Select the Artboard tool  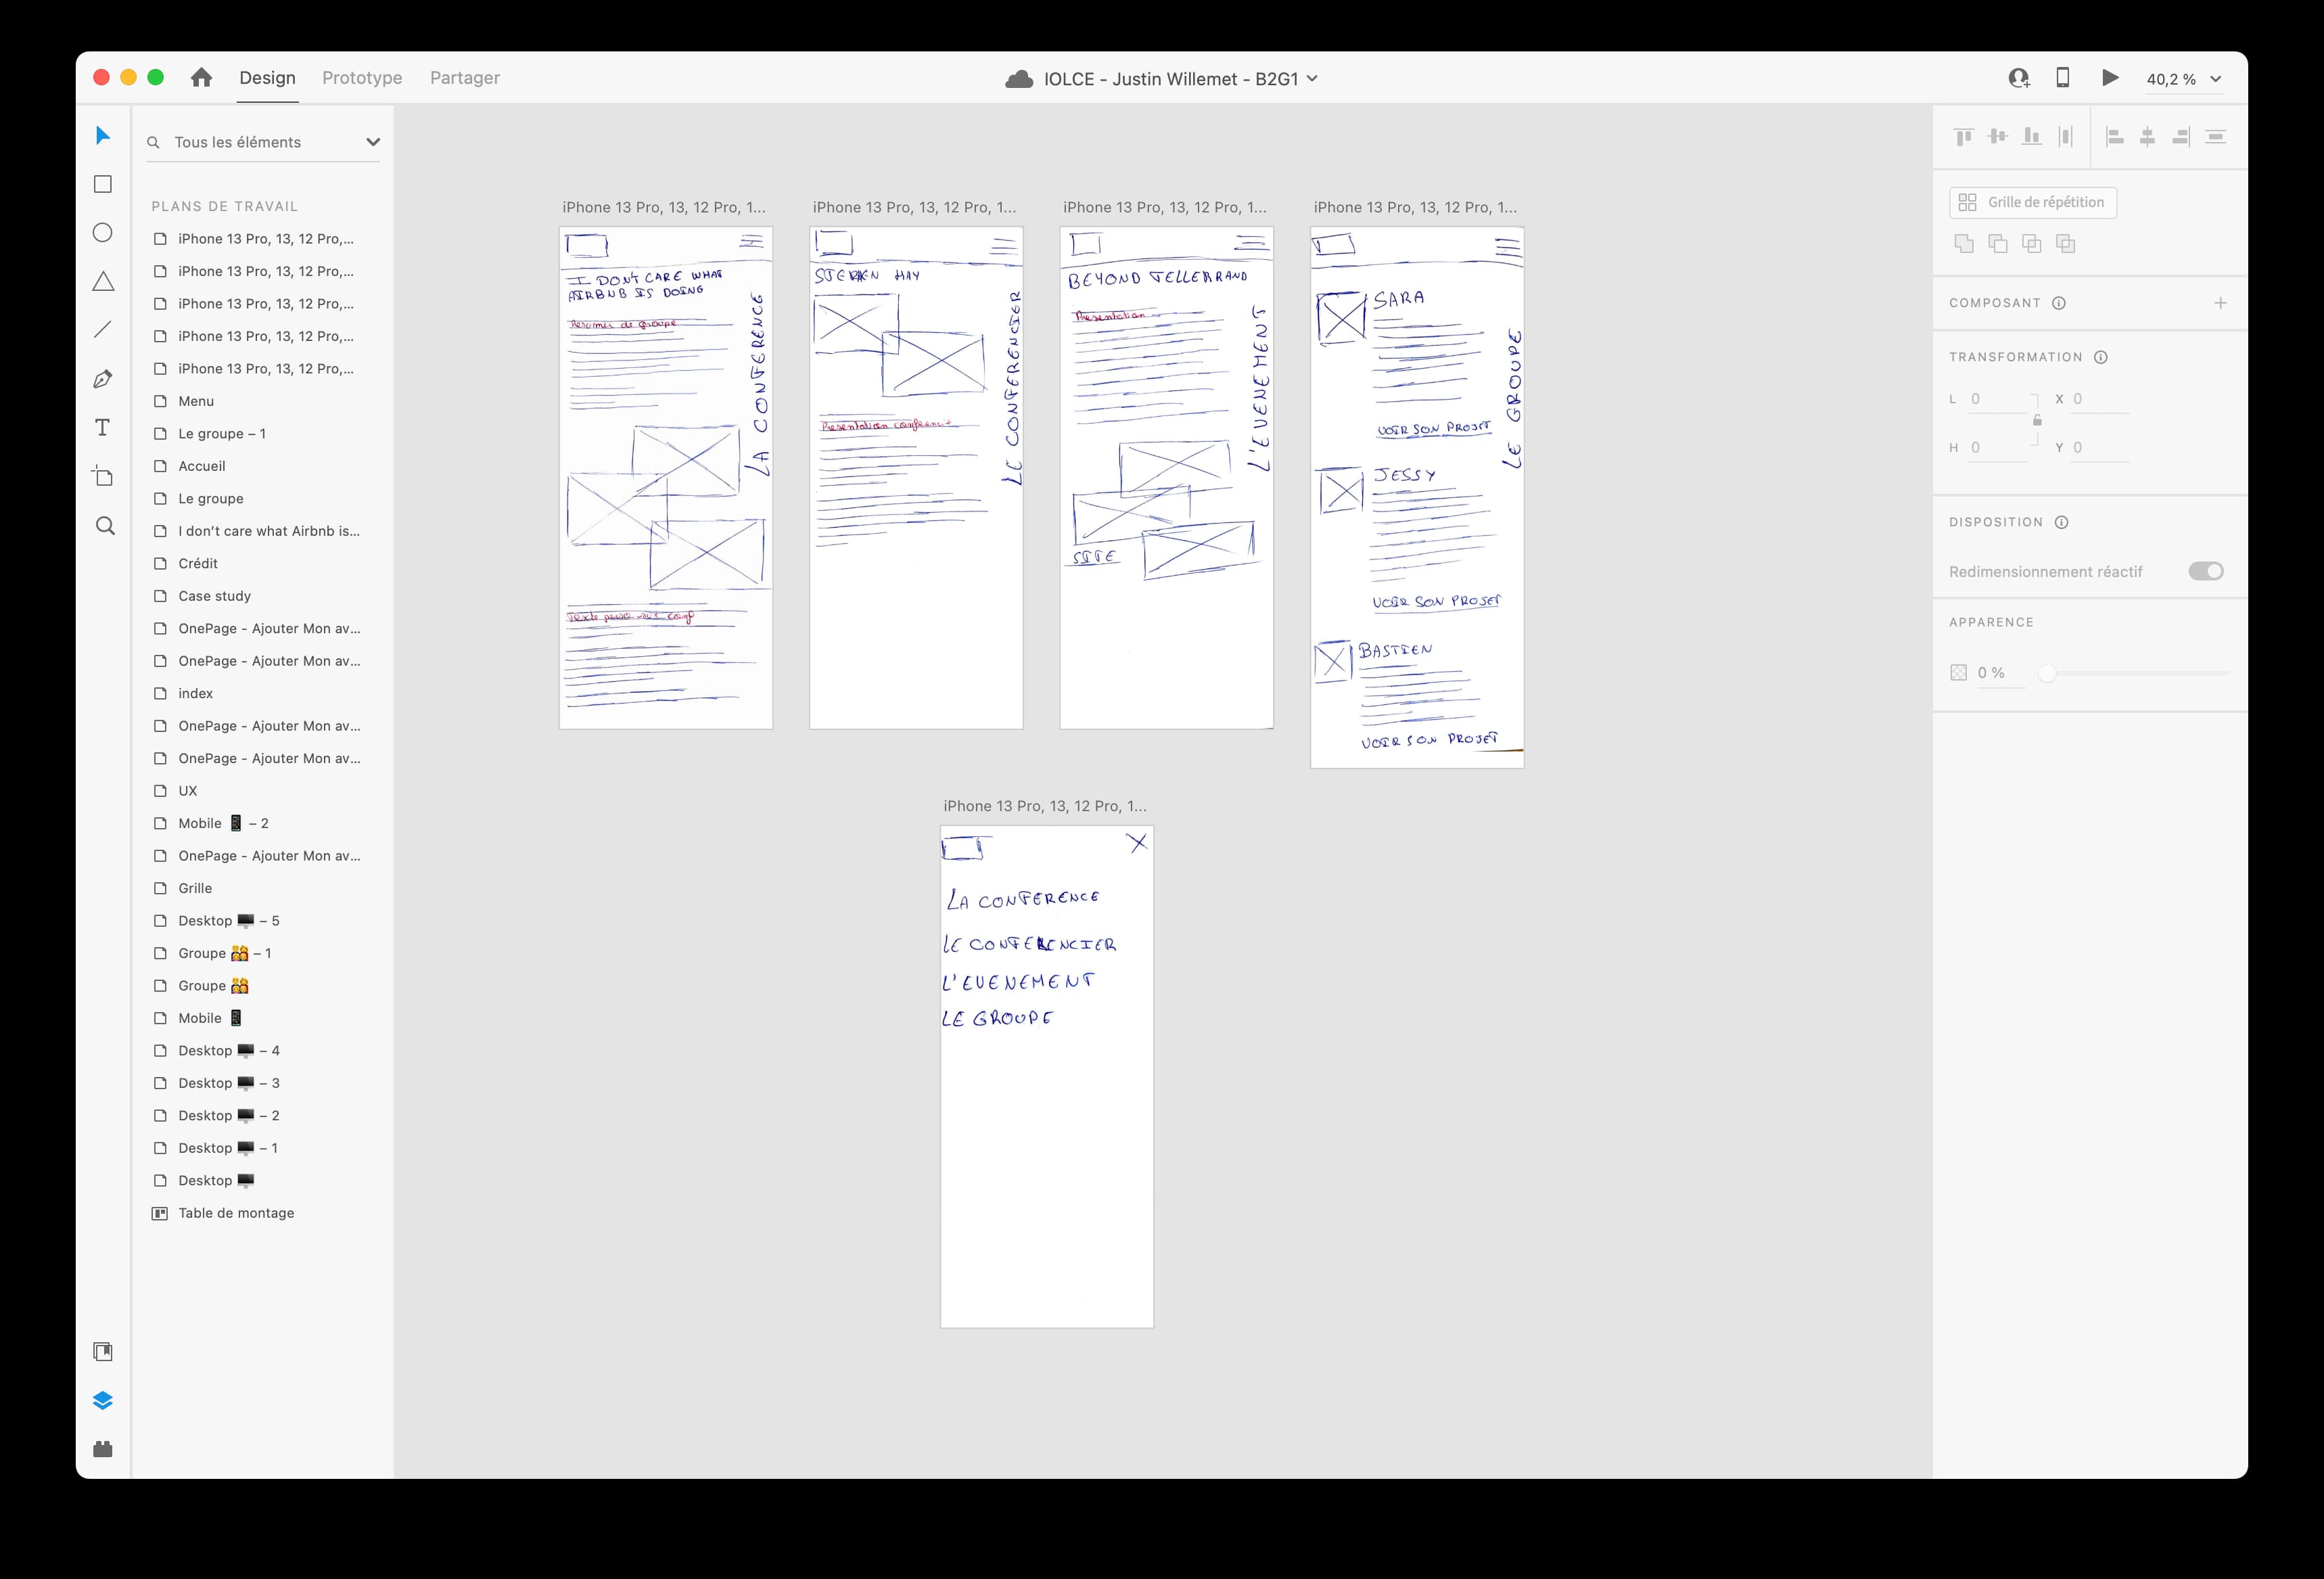[103, 476]
